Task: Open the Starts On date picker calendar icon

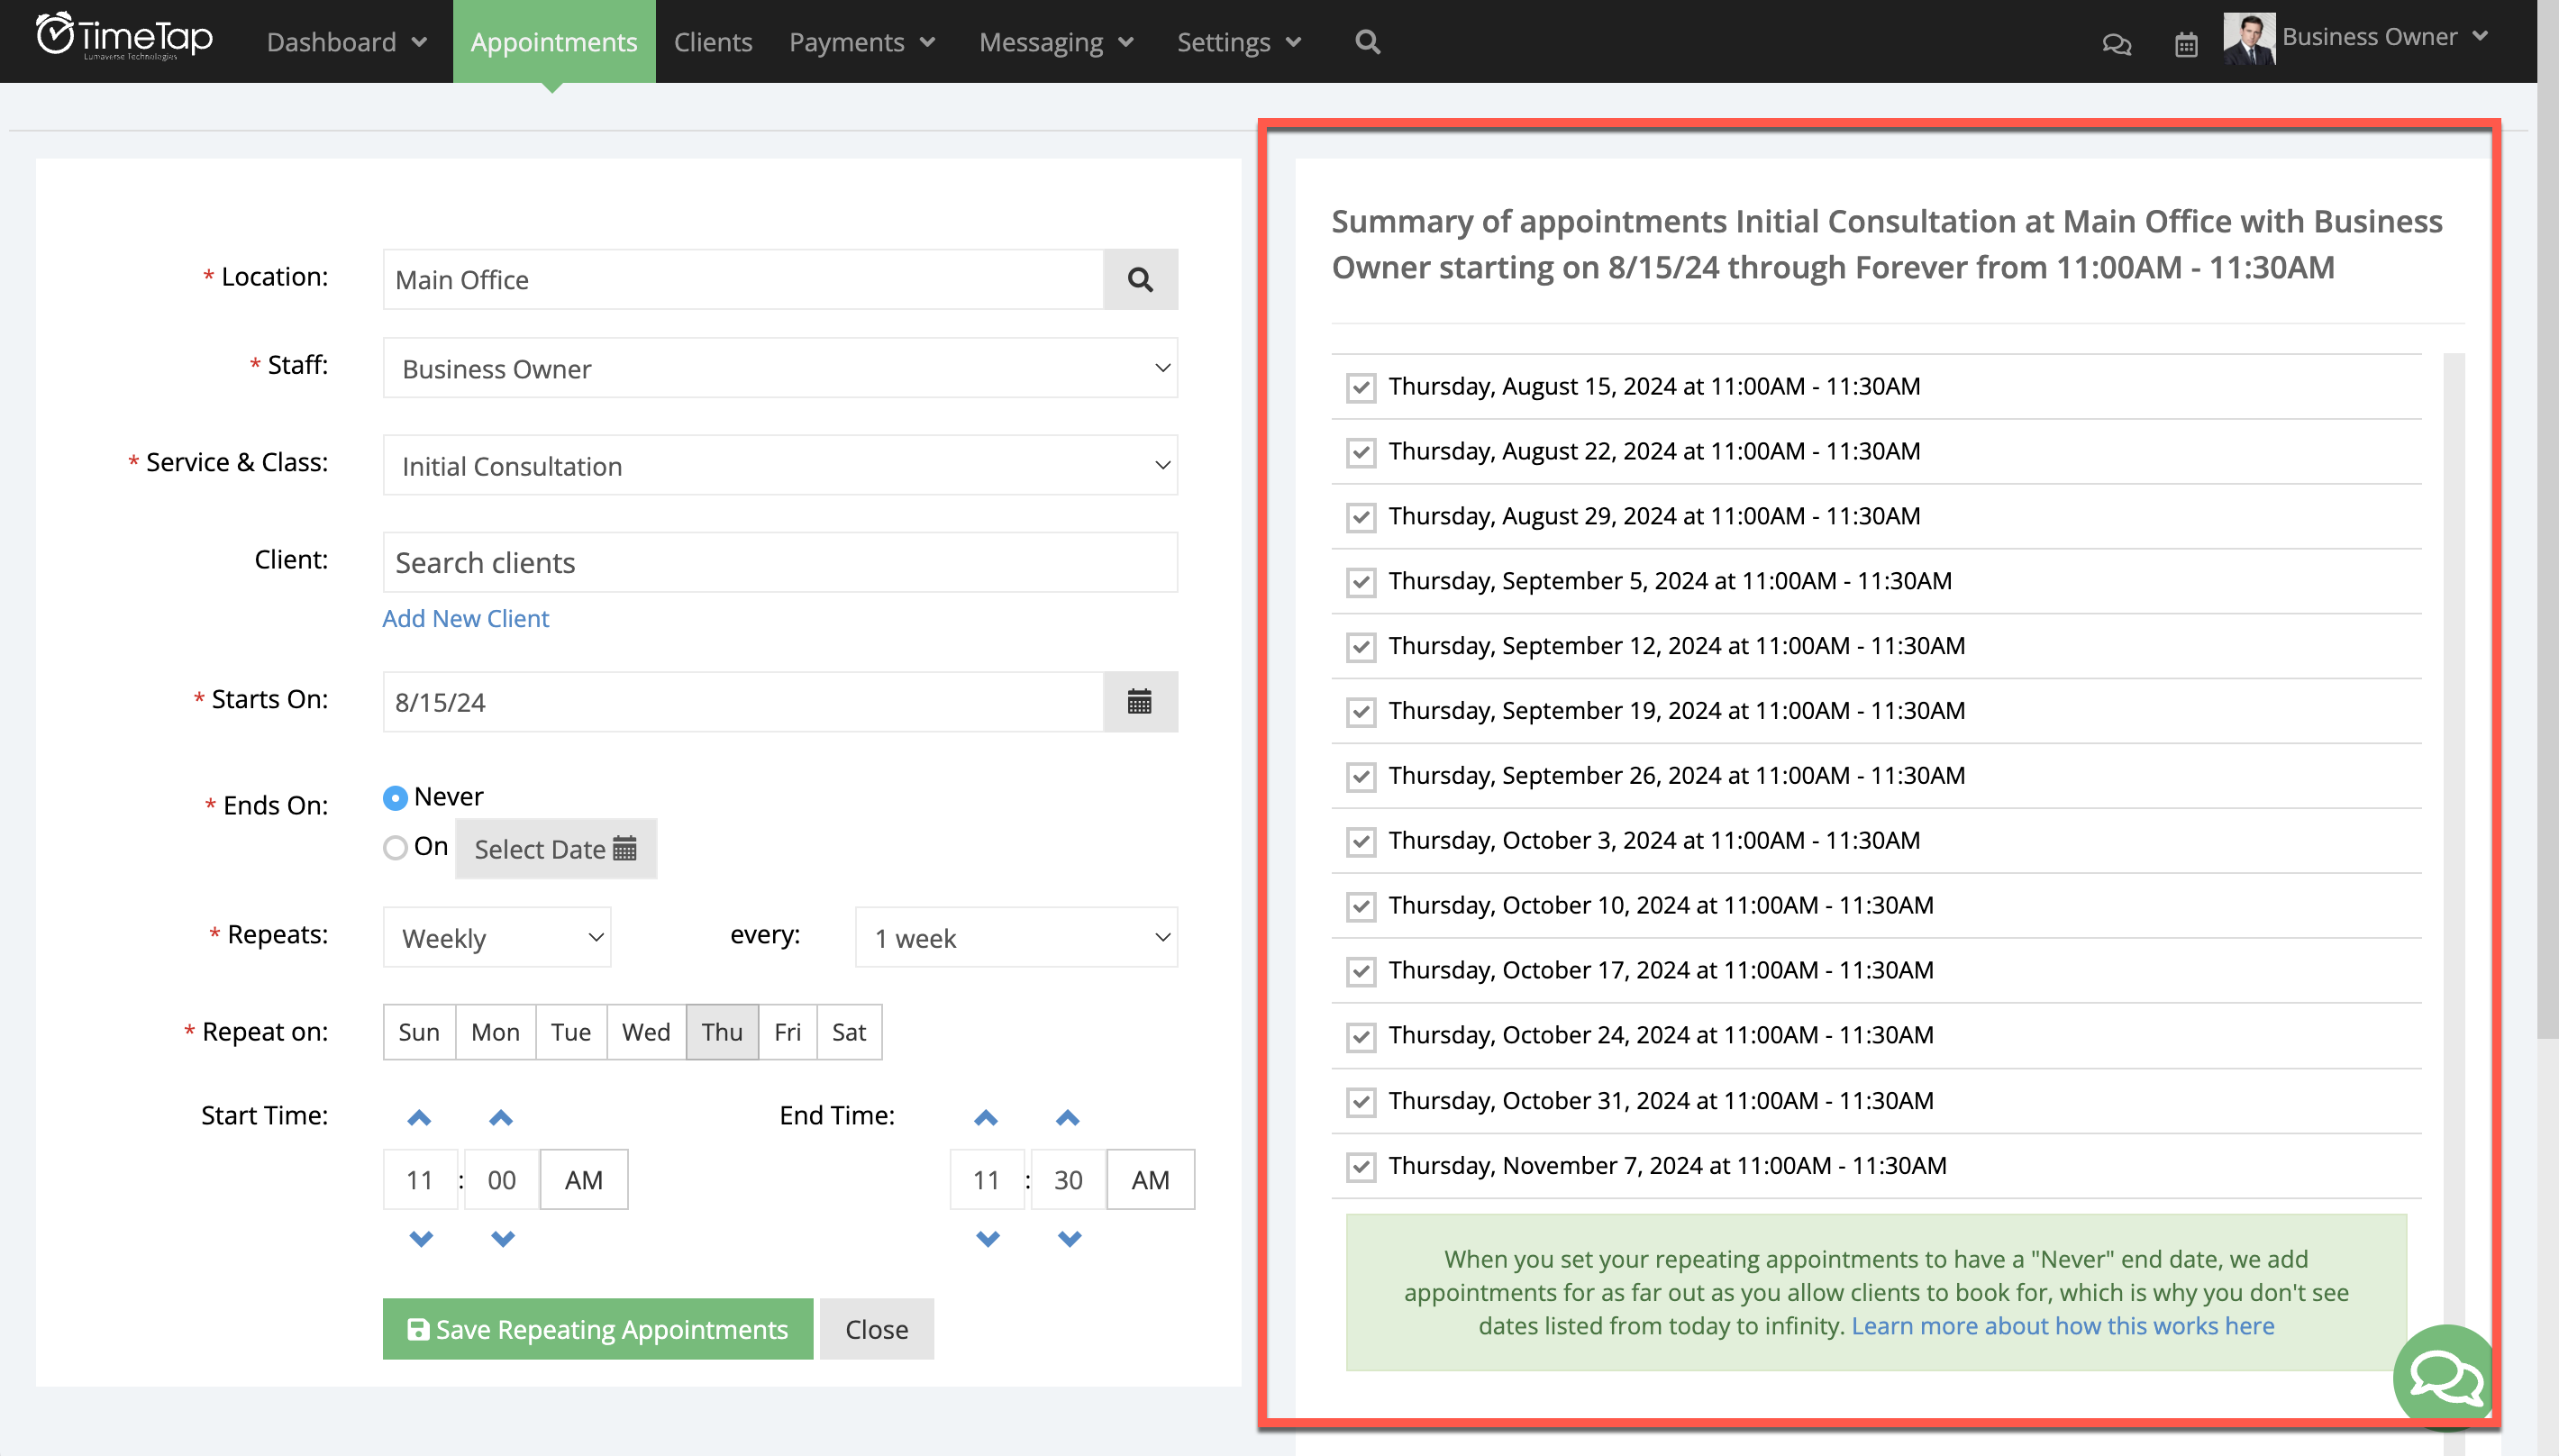Action: click(1140, 701)
